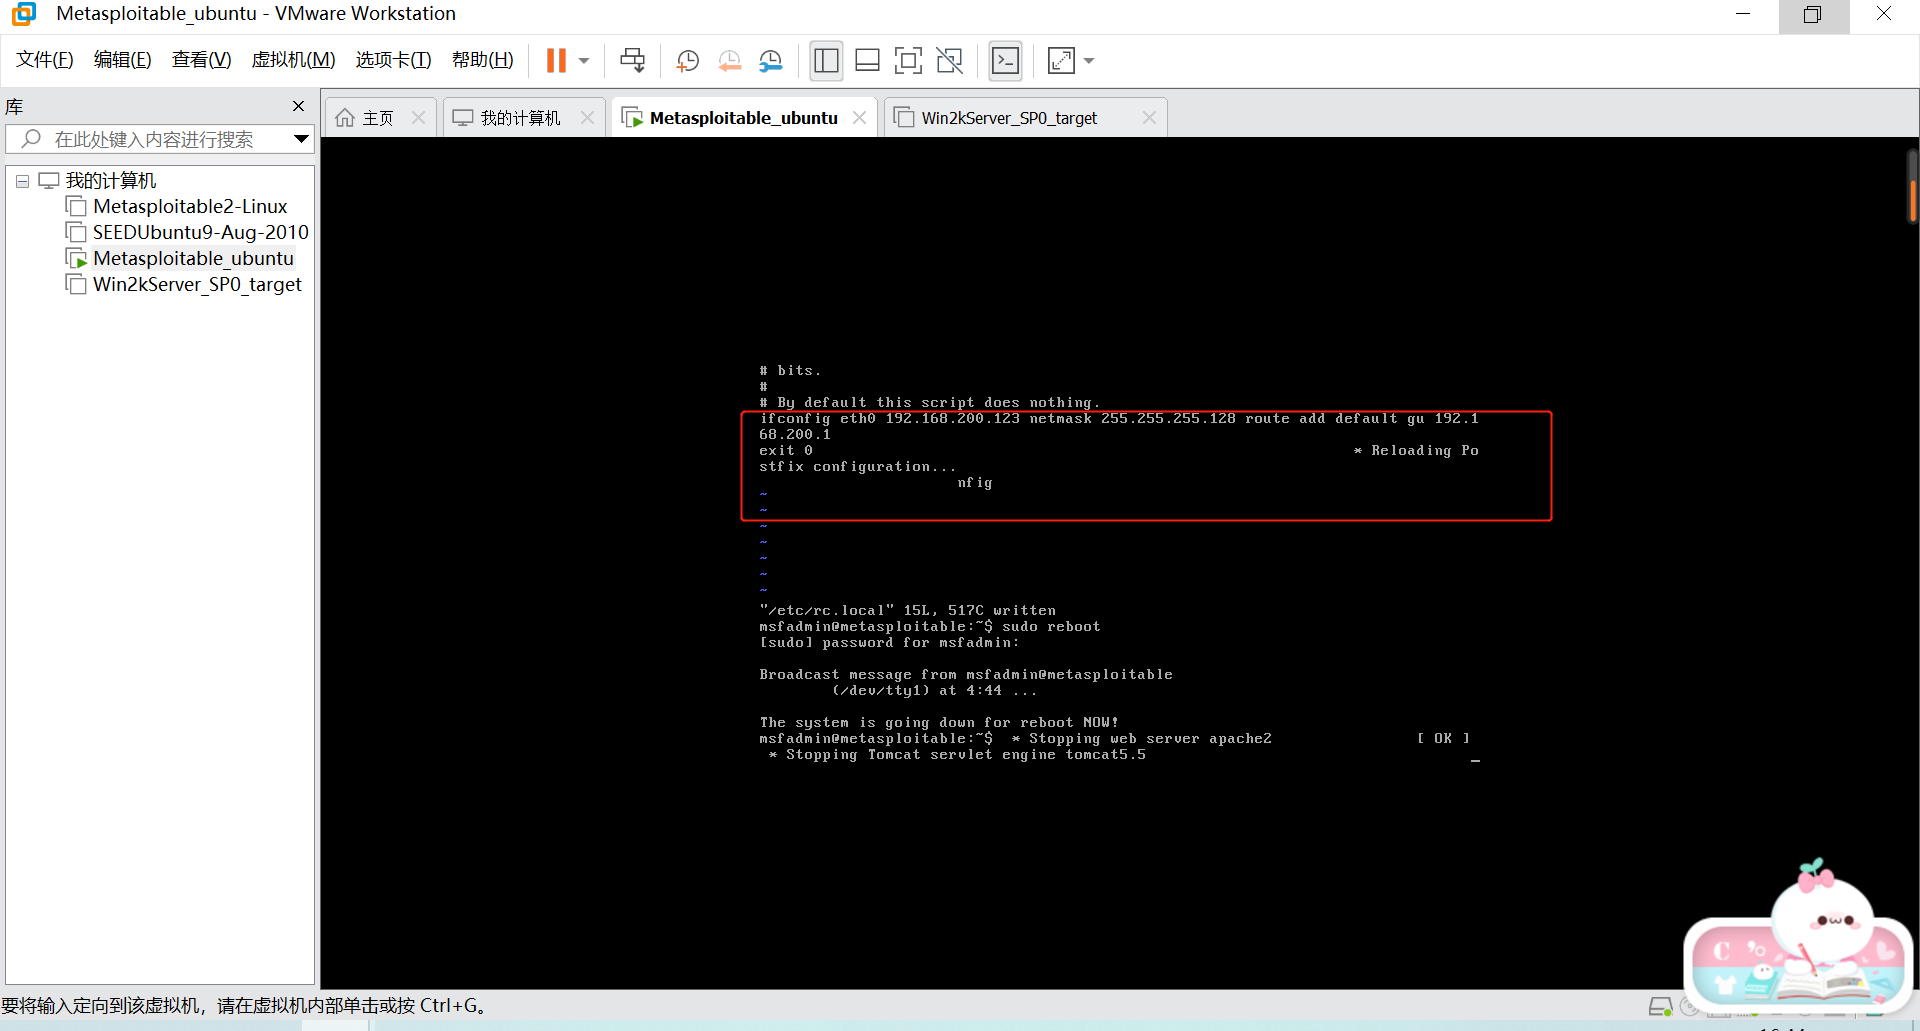The image size is (1920, 1031).
Task: Click the search magnifier icon in library
Action: pos(31,139)
